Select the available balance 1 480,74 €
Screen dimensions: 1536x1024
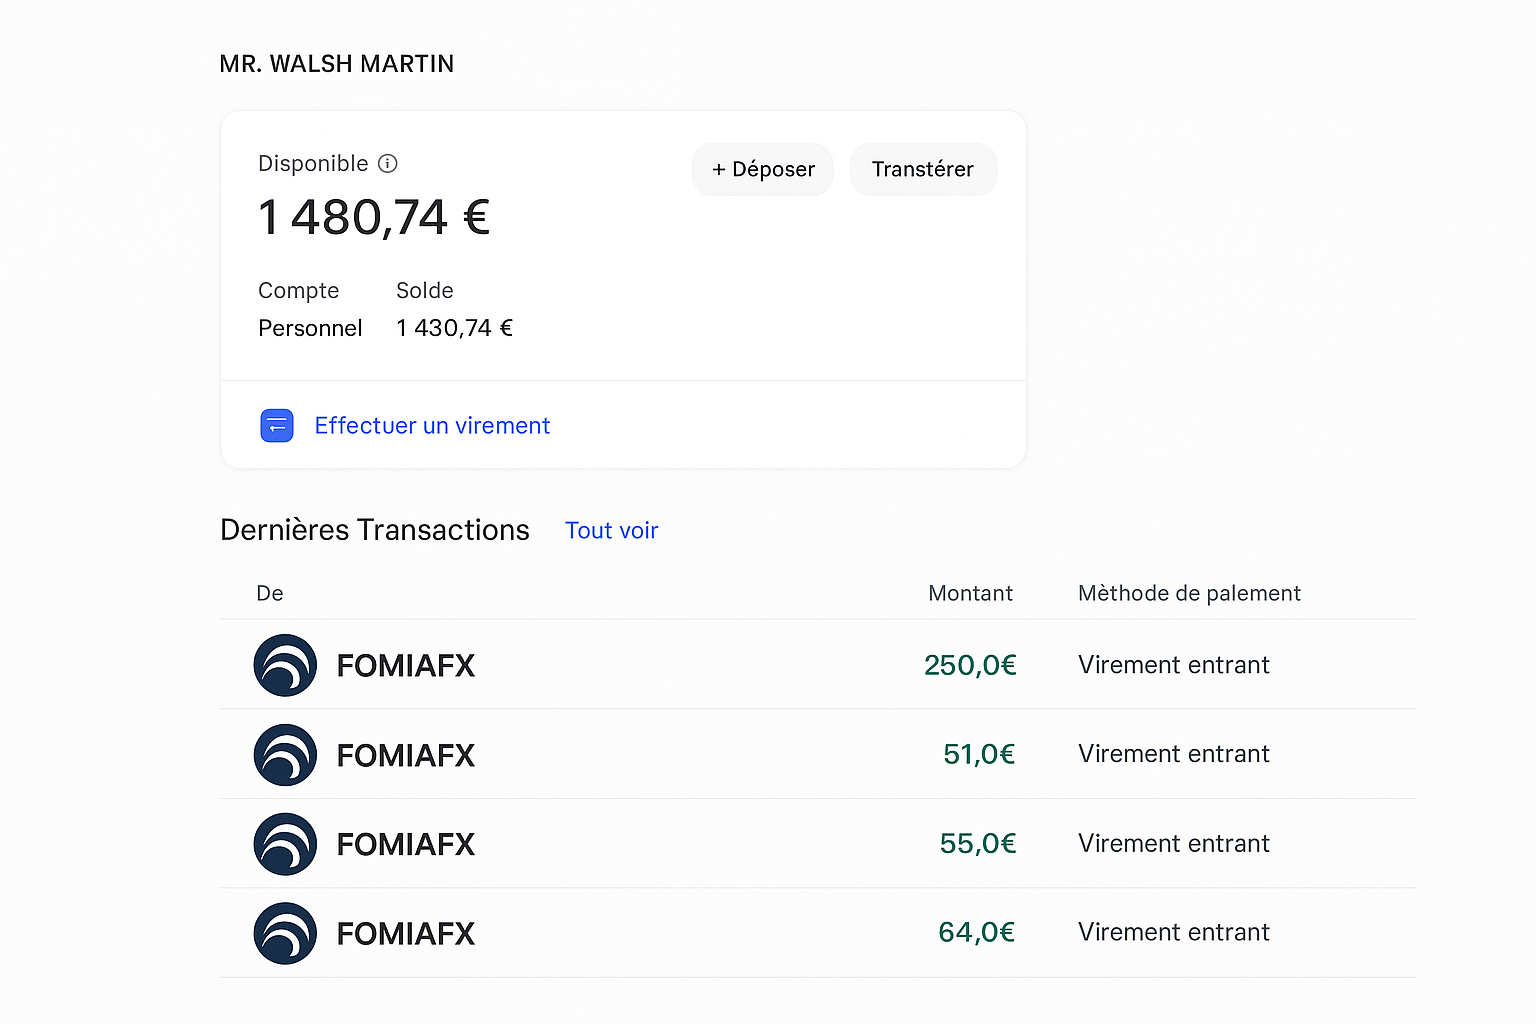374,217
